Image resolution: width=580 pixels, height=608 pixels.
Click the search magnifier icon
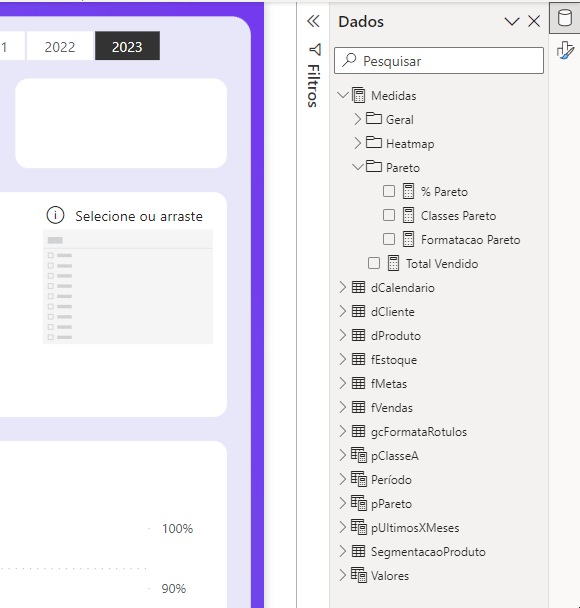coord(349,60)
